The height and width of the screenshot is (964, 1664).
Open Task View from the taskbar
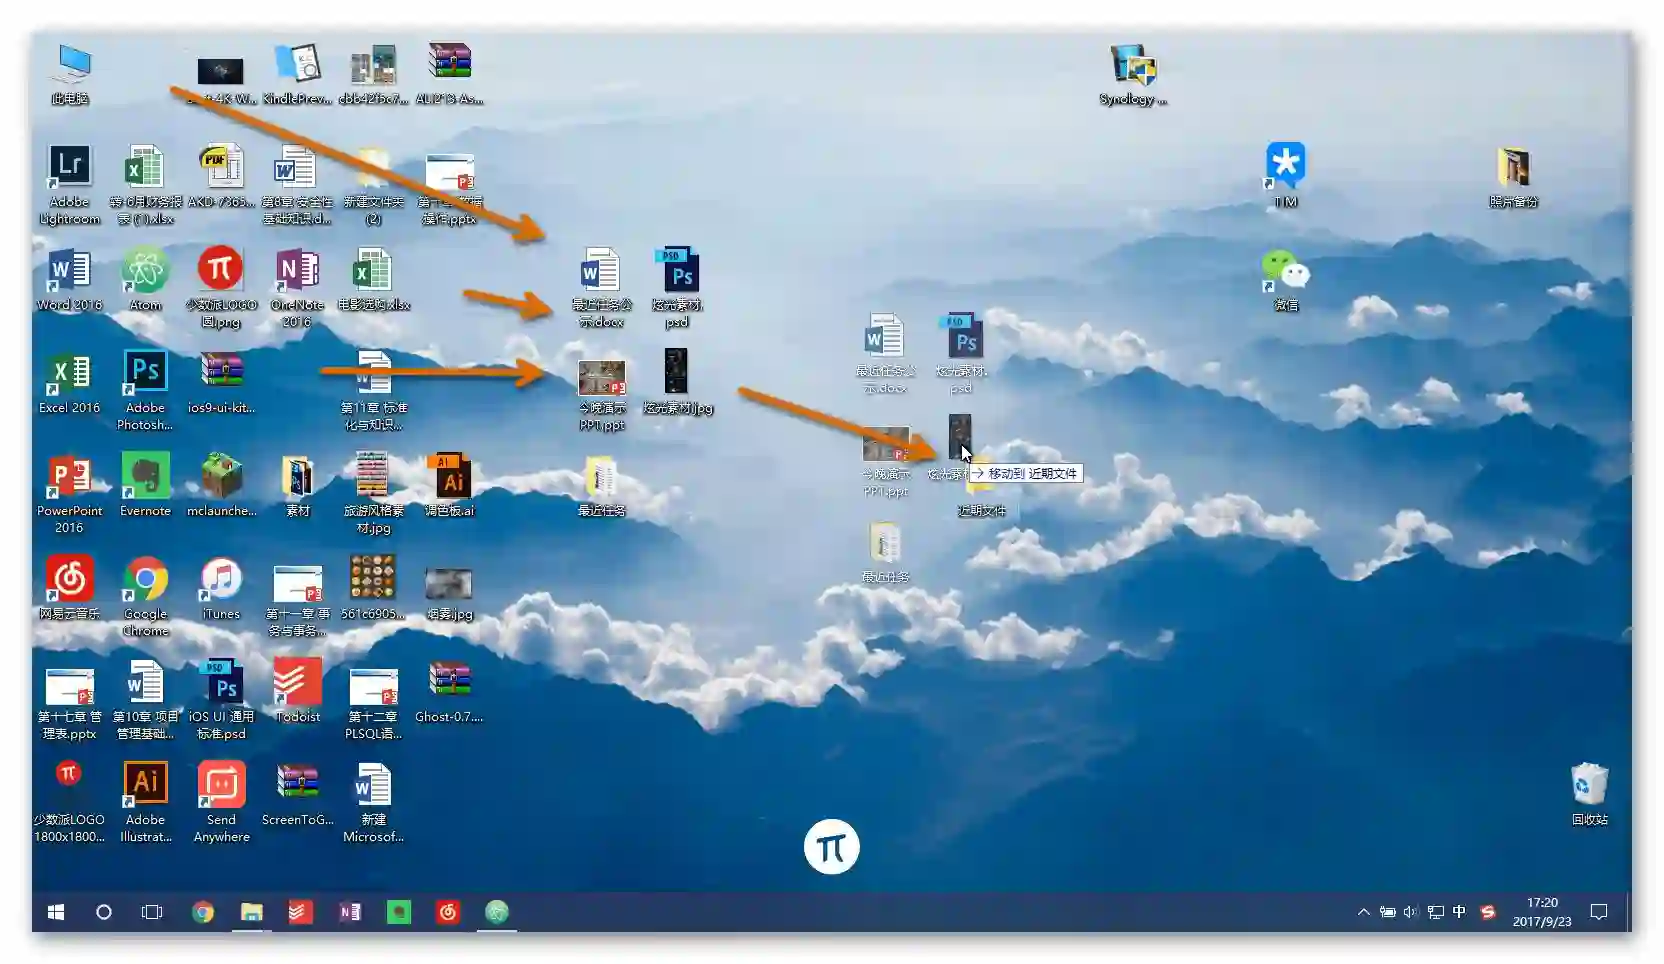pyautogui.click(x=151, y=912)
